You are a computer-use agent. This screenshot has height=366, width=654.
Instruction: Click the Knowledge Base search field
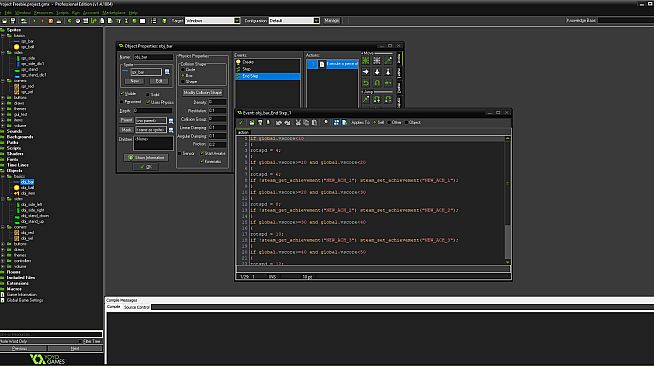point(626,20)
